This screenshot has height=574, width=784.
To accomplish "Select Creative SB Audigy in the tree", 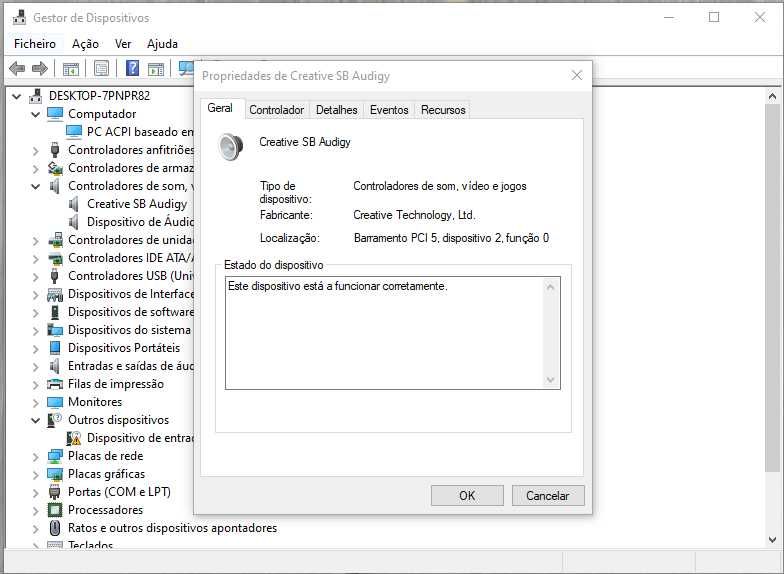I will point(137,204).
